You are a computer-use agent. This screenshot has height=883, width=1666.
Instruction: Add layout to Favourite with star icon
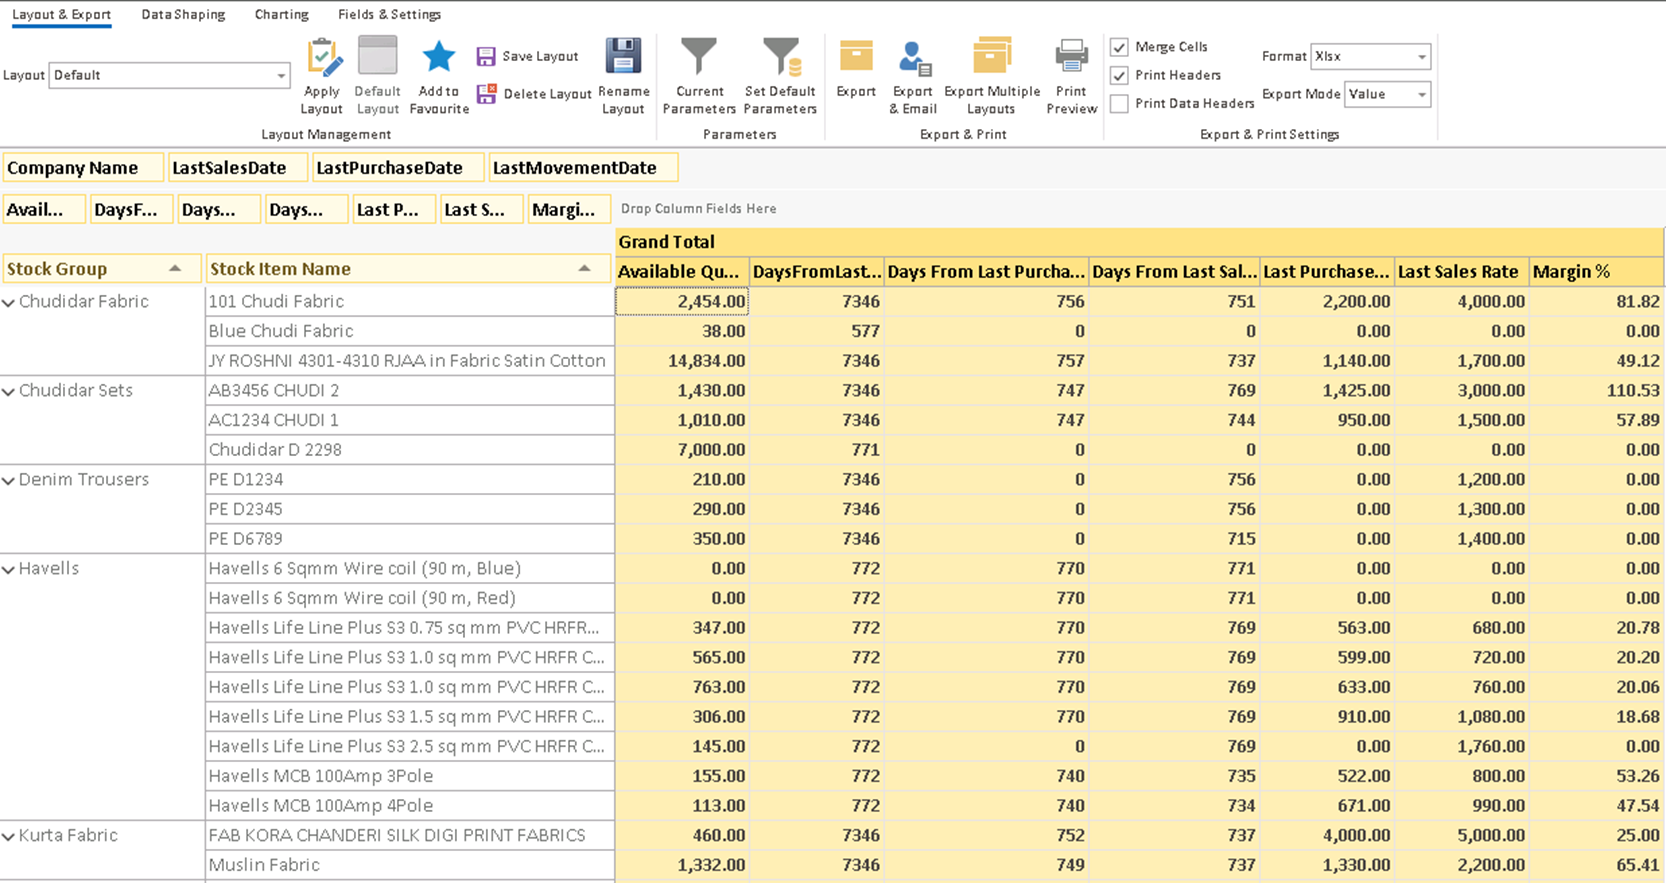click(438, 57)
